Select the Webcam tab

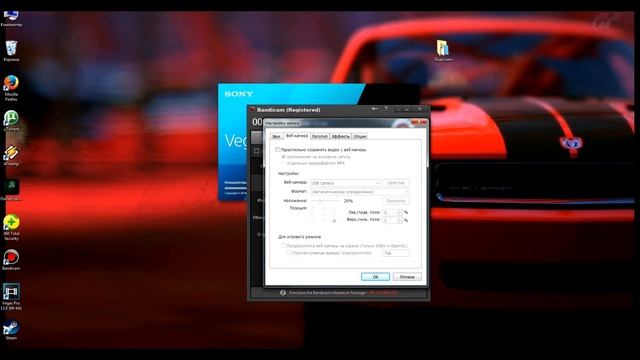pos(297,136)
